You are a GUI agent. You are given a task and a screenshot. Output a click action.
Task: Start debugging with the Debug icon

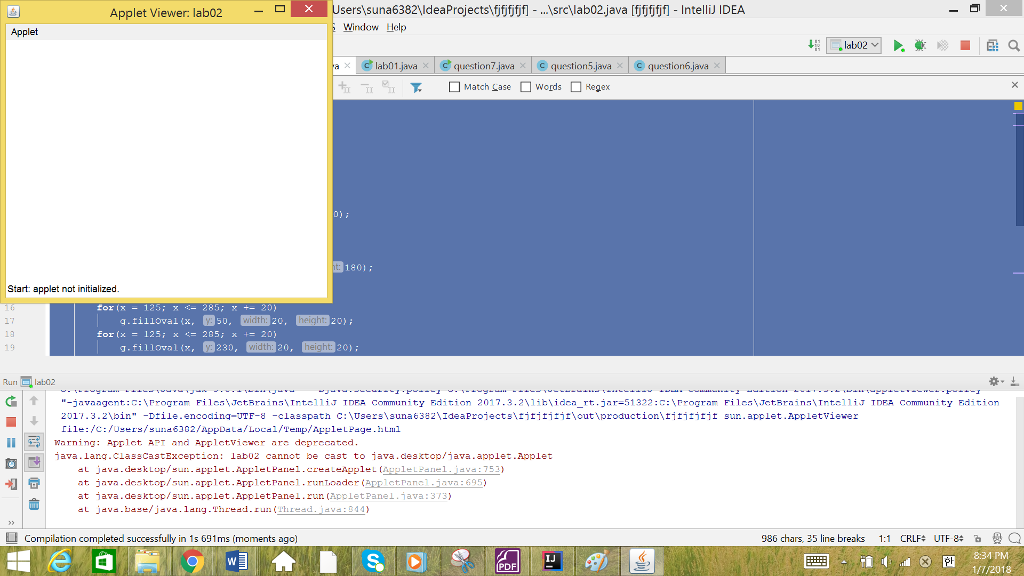920,44
